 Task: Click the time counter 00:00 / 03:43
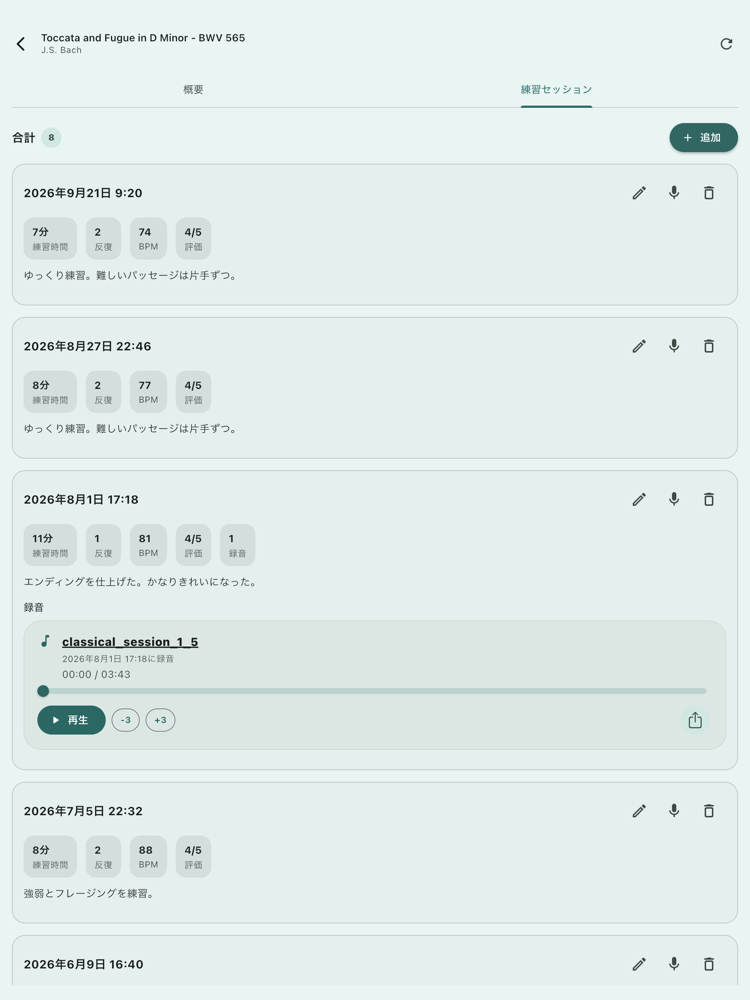(96, 674)
